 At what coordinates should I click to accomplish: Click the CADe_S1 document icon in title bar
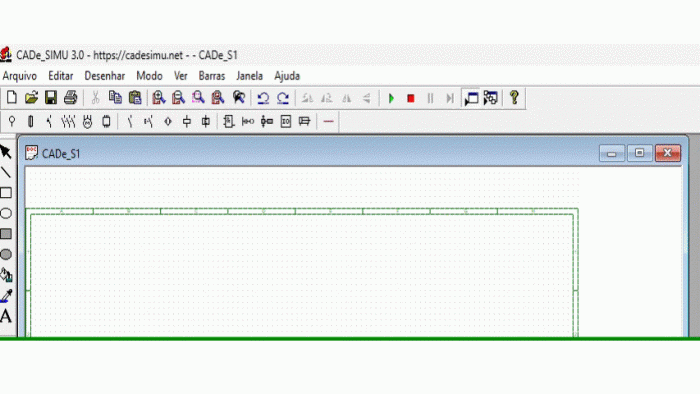click(x=31, y=153)
